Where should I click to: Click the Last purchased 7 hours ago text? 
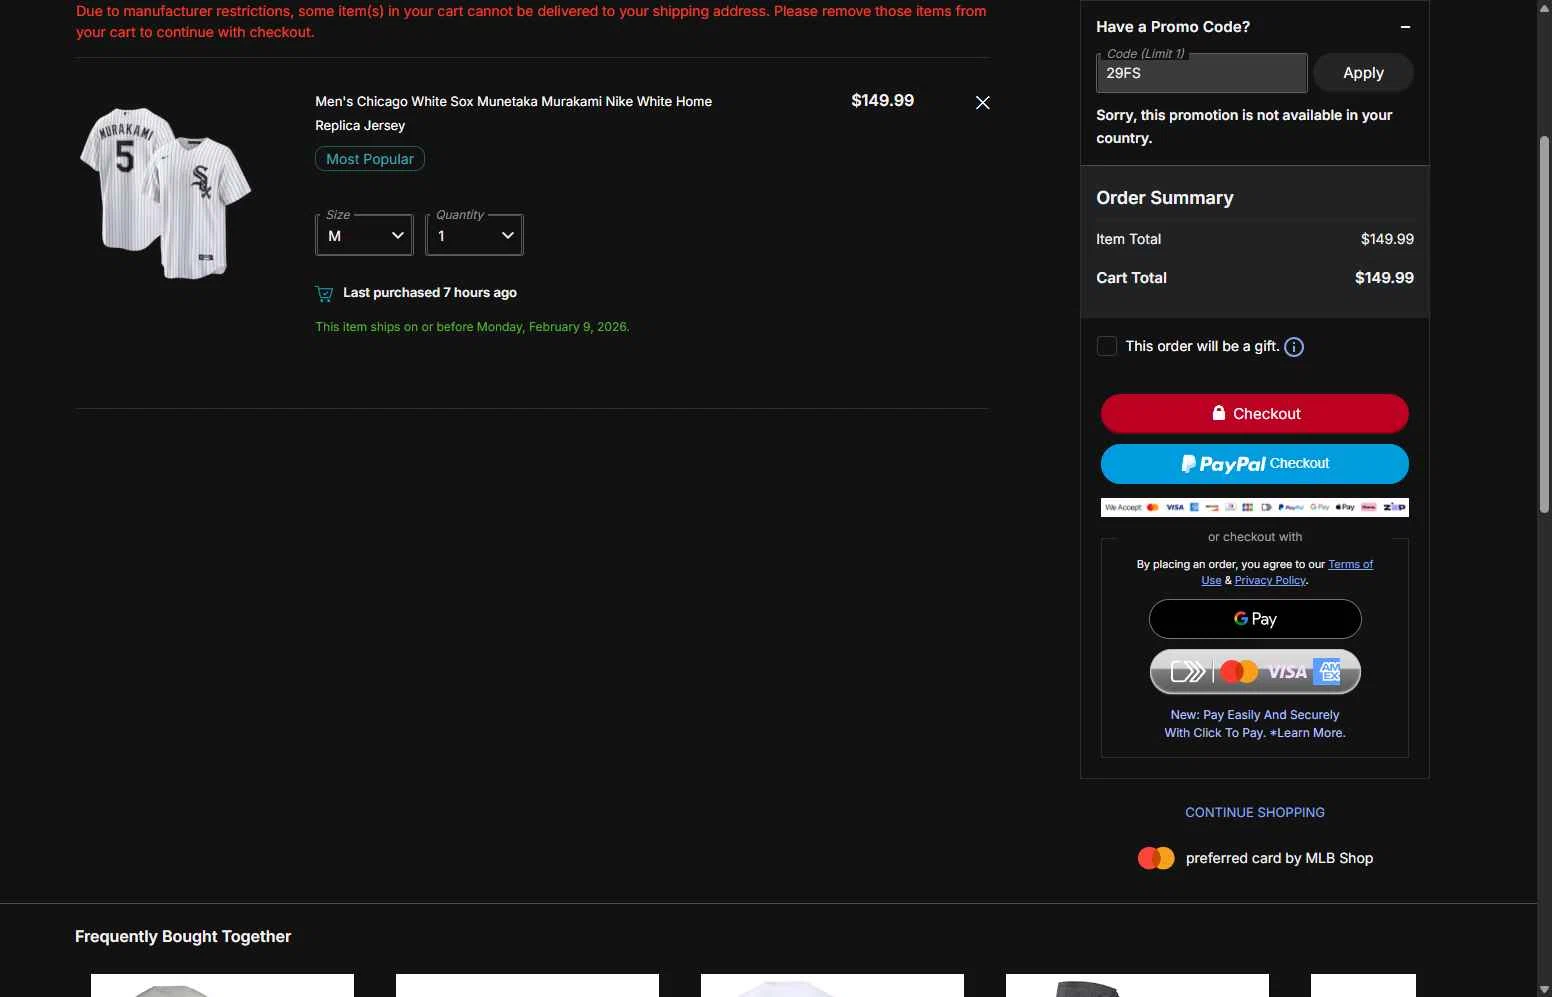[x=430, y=293]
